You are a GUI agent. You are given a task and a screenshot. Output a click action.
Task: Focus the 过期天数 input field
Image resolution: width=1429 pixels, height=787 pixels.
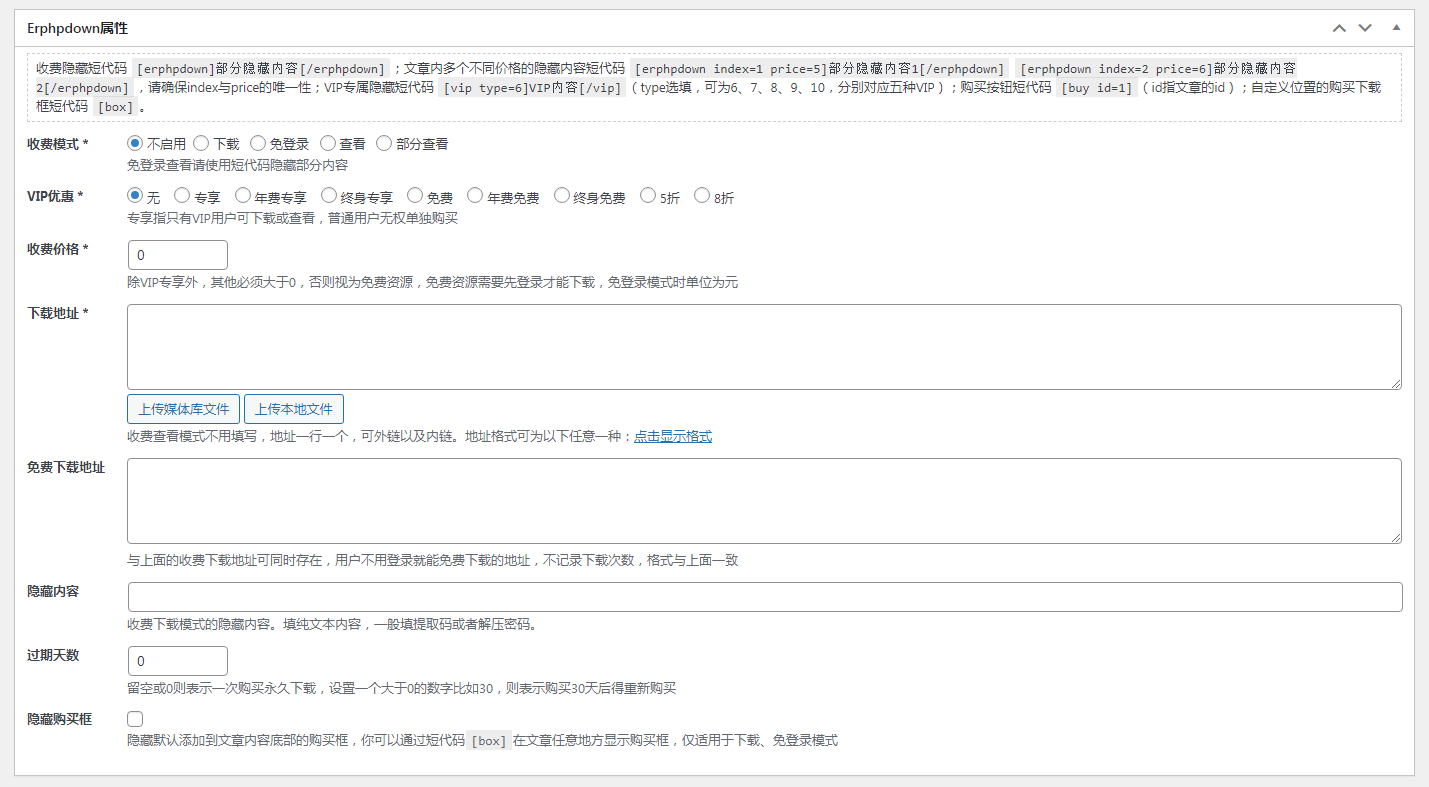coord(178,661)
